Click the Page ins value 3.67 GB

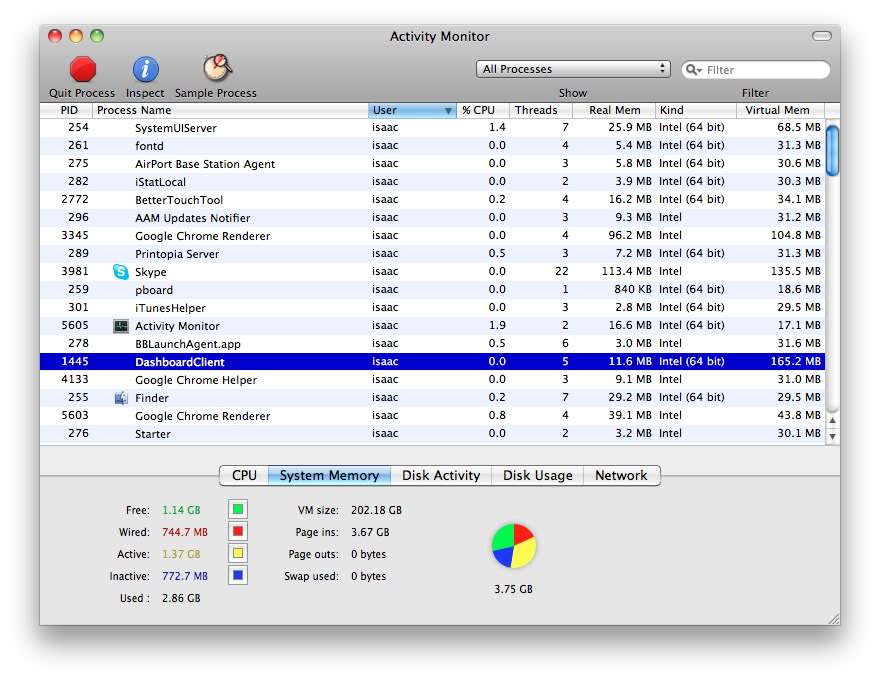pyautogui.click(x=370, y=532)
